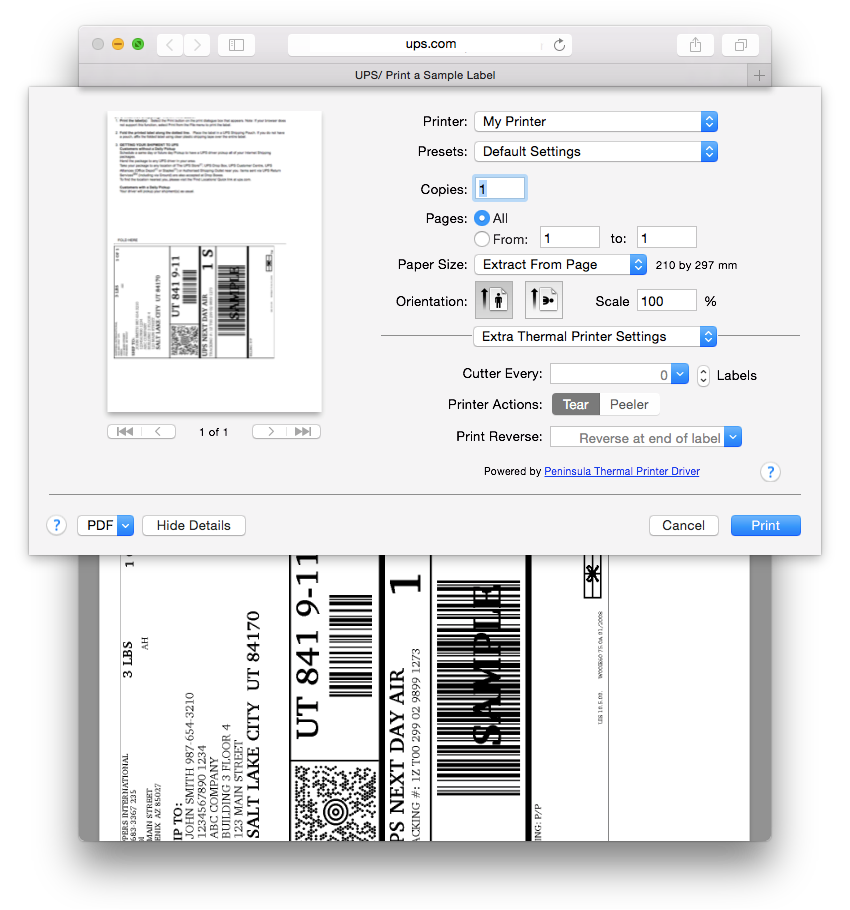Click the Print button
Screen dimensions: 850x910
[765, 525]
